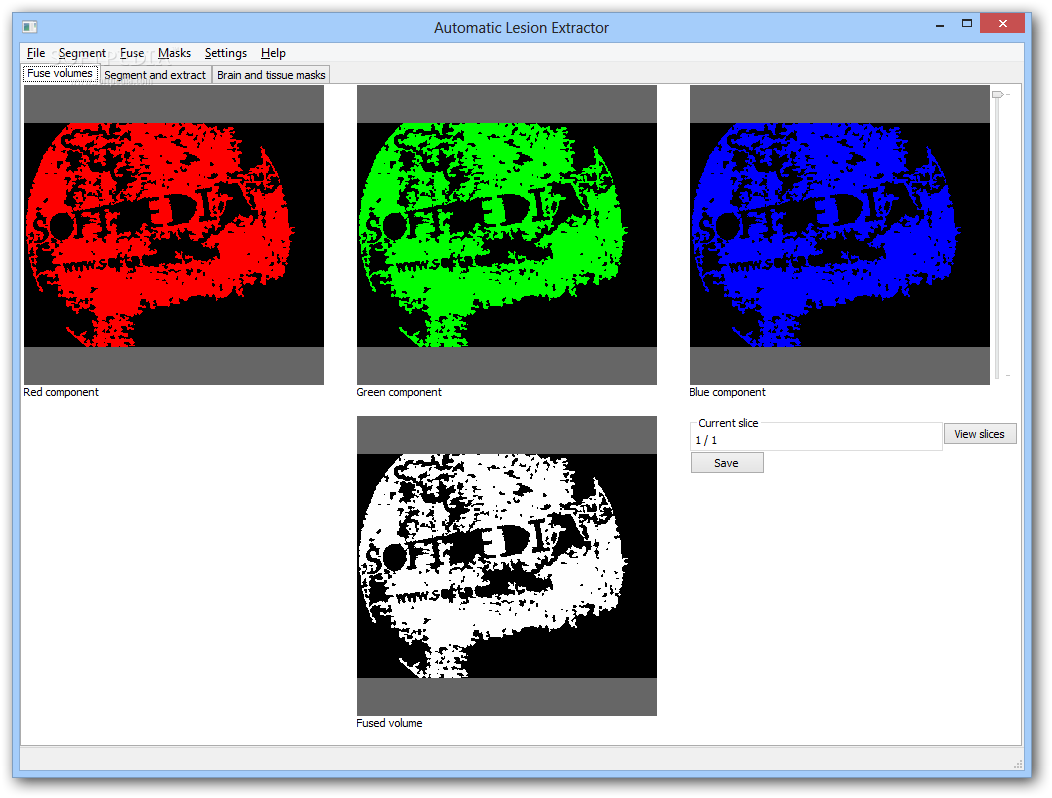Click the Current slice group label
The width and height of the screenshot is (1052, 798).
(728, 423)
